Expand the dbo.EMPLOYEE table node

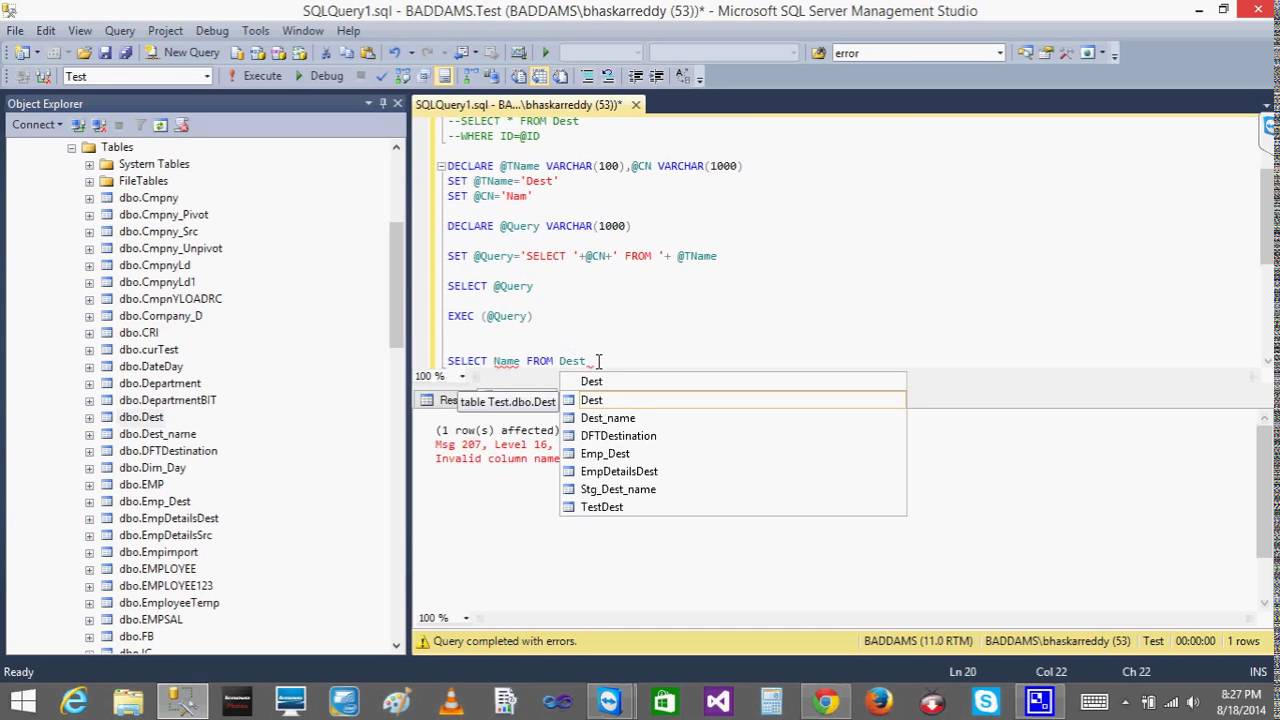pyautogui.click(x=89, y=569)
